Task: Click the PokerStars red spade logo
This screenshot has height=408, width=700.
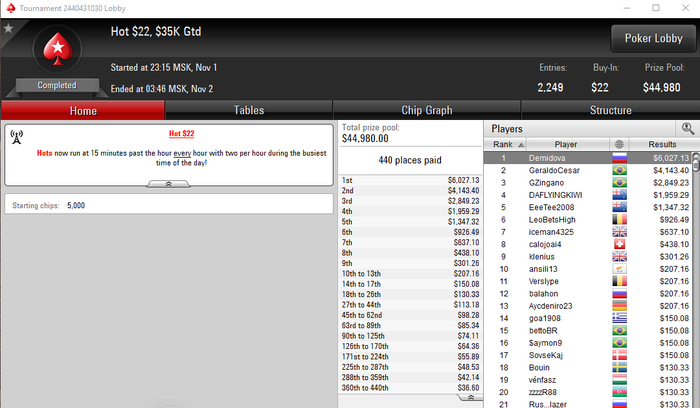Action: [58, 49]
